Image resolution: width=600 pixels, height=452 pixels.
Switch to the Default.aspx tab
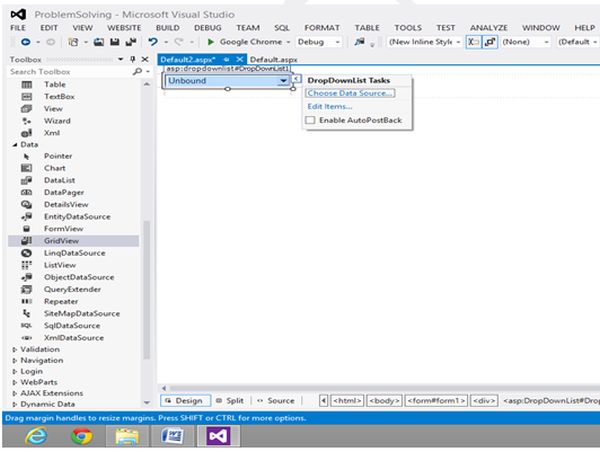point(274,60)
